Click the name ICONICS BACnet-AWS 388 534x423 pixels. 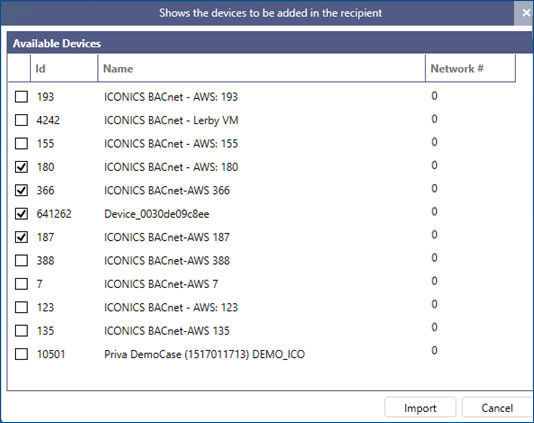coord(167,261)
